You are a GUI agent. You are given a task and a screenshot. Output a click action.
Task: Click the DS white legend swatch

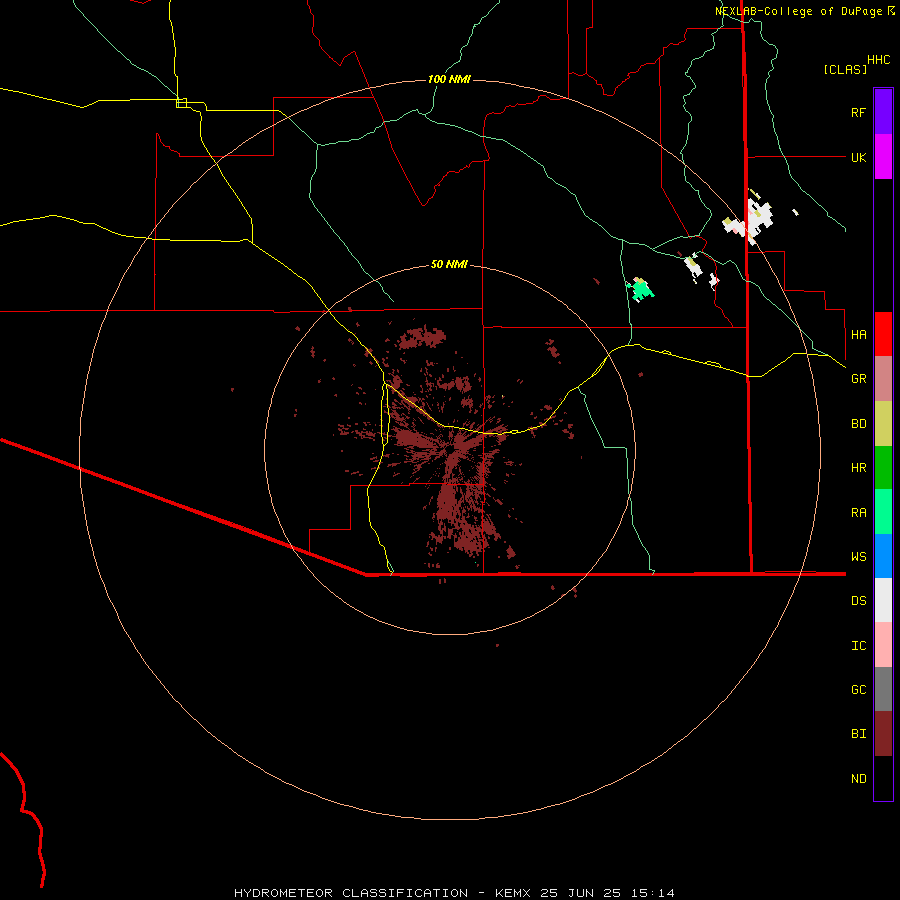tap(883, 600)
